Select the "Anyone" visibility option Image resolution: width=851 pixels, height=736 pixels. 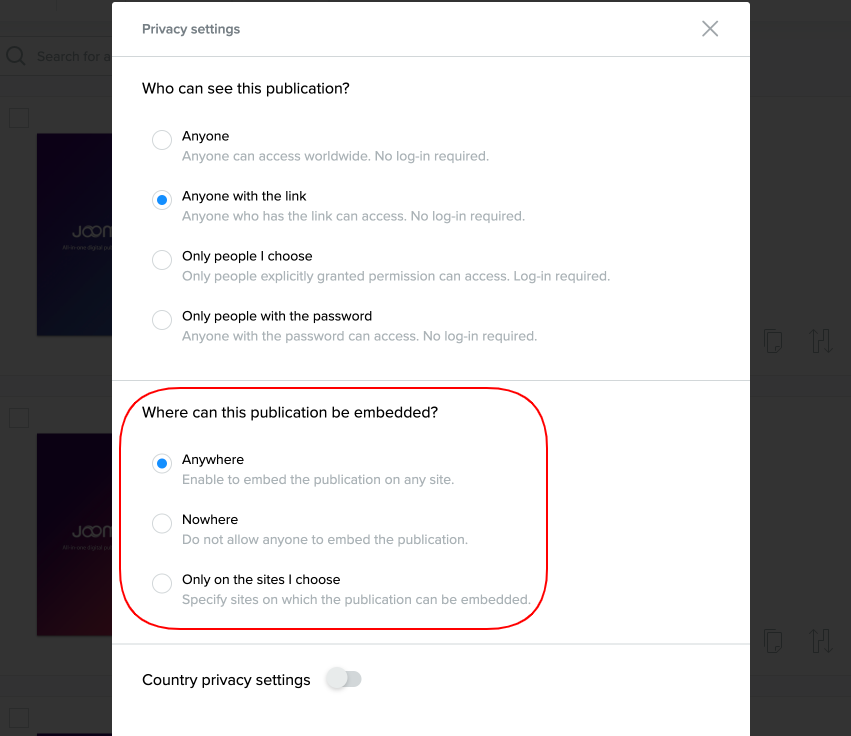(162, 140)
